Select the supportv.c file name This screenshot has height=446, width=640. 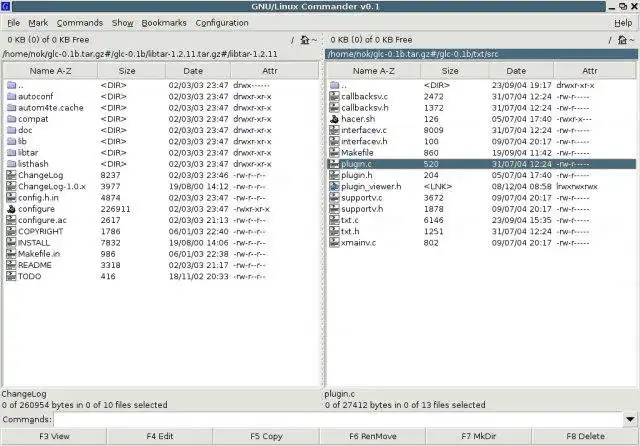[x=362, y=197]
